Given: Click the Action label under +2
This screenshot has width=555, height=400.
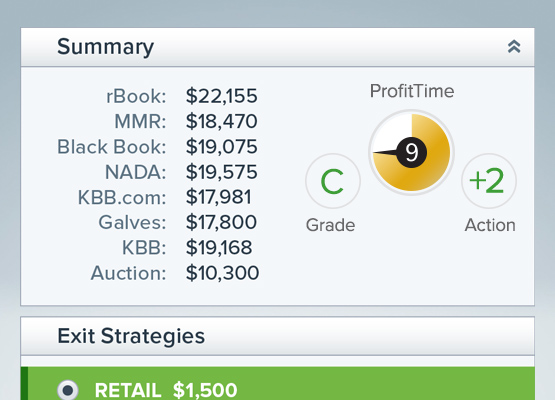Looking at the screenshot, I should tap(490, 225).
